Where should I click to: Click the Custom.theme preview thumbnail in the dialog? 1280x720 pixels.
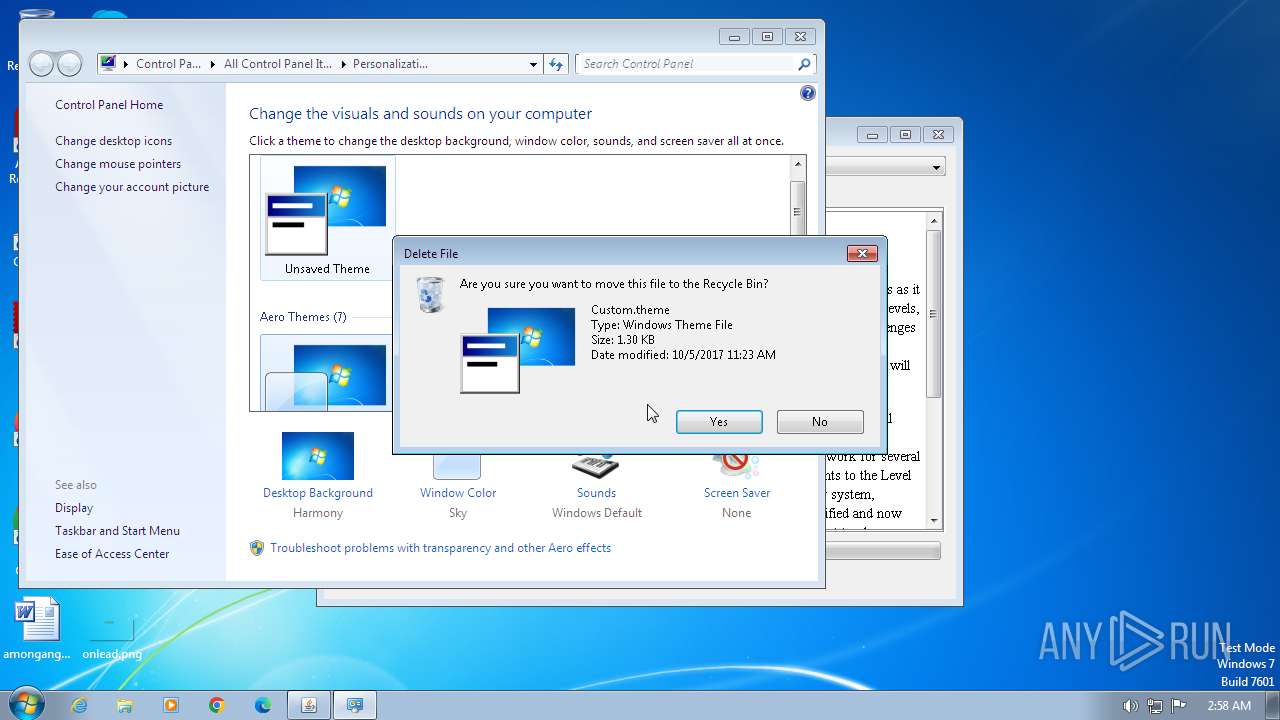pyautogui.click(x=518, y=350)
